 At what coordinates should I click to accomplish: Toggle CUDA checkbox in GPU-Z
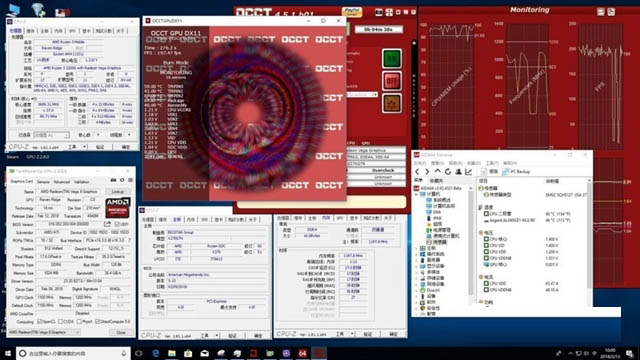[x=60, y=322]
